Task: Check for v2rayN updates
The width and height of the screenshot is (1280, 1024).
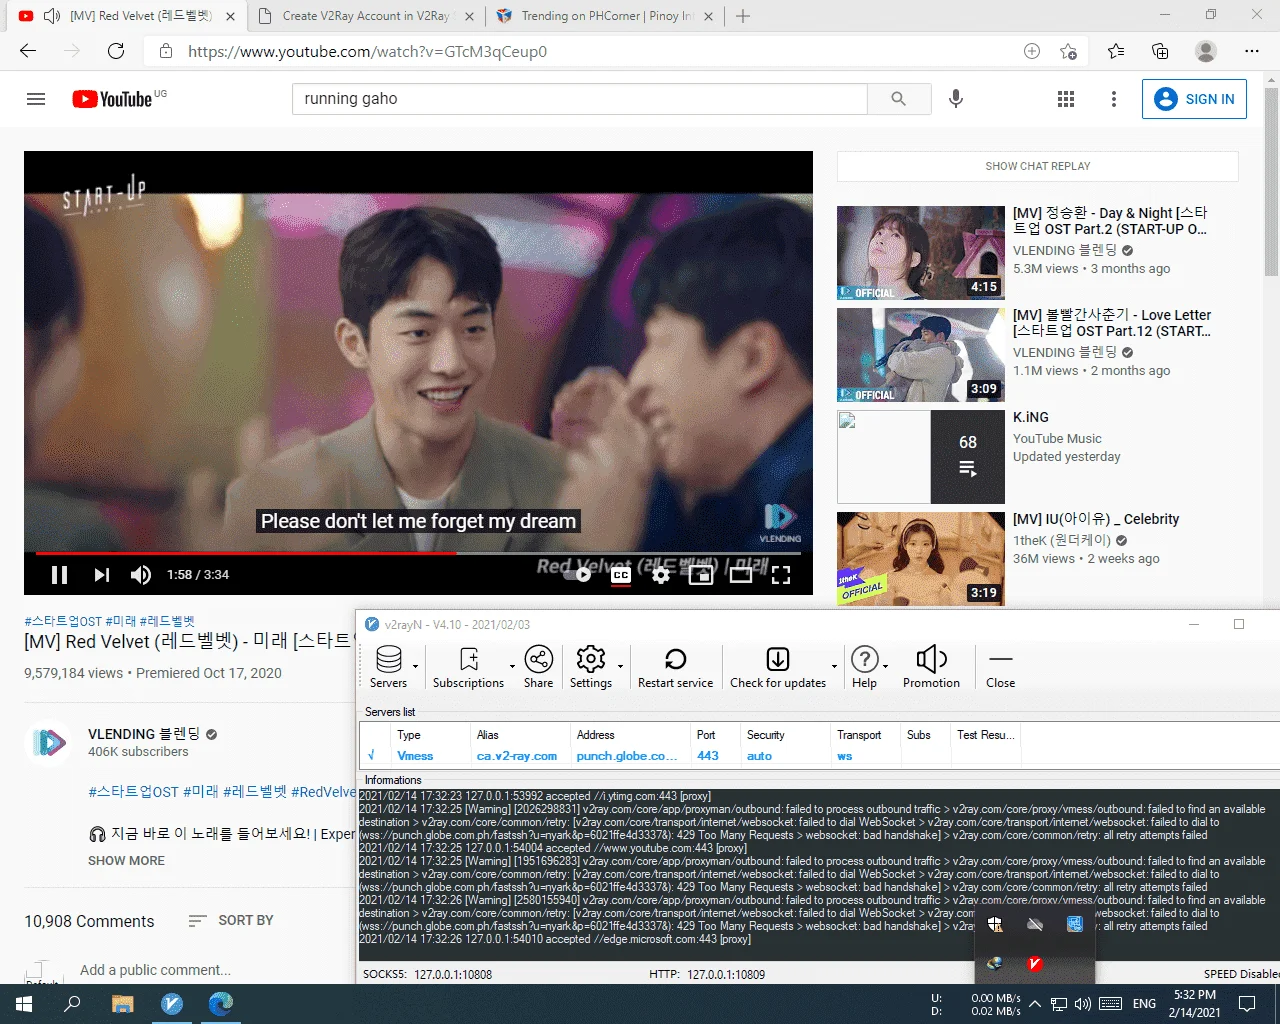Action: (x=778, y=667)
